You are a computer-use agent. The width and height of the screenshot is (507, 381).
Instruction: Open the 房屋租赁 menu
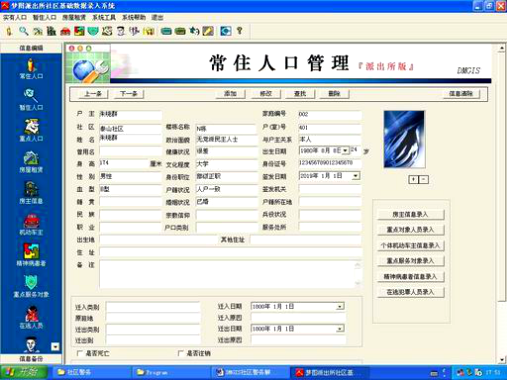[x=74, y=17]
